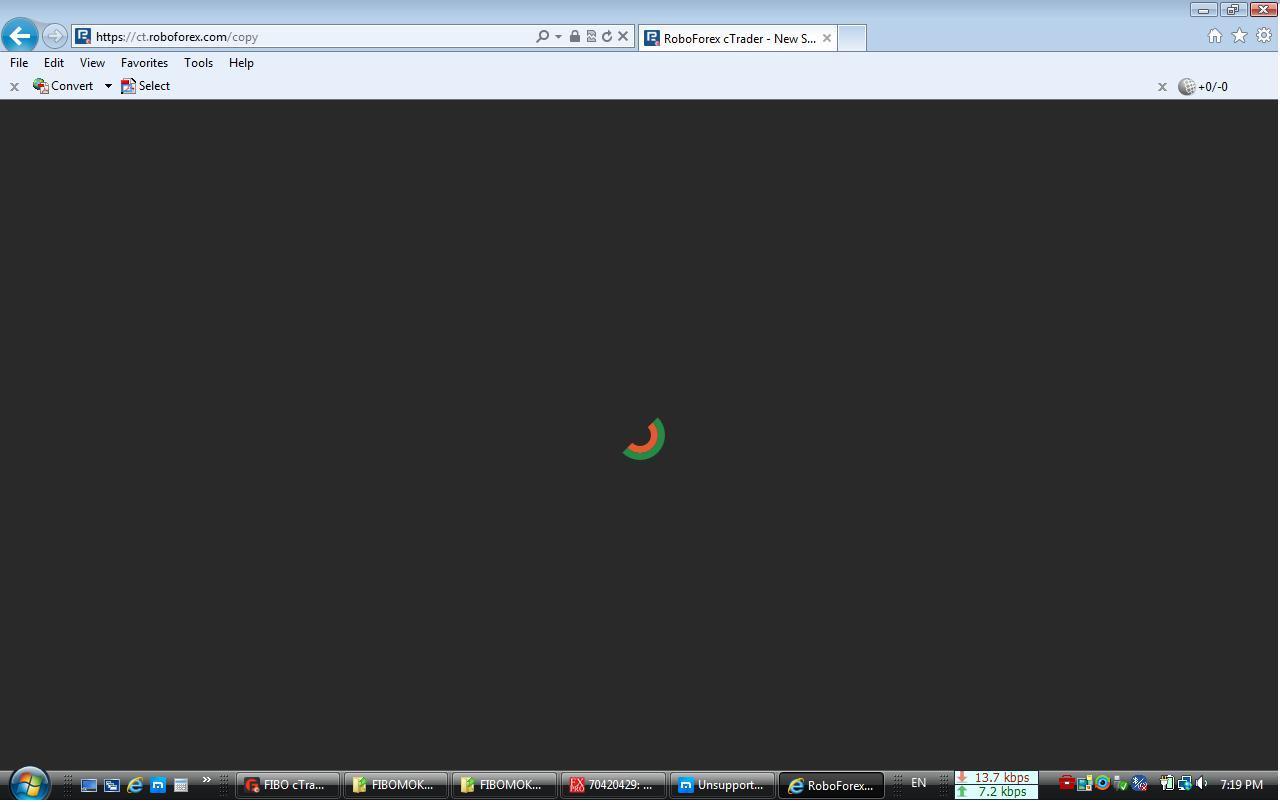Image resolution: width=1280 pixels, height=802 pixels.
Task: Click the +0/-0 globe counter button
Action: click(1203, 87)
